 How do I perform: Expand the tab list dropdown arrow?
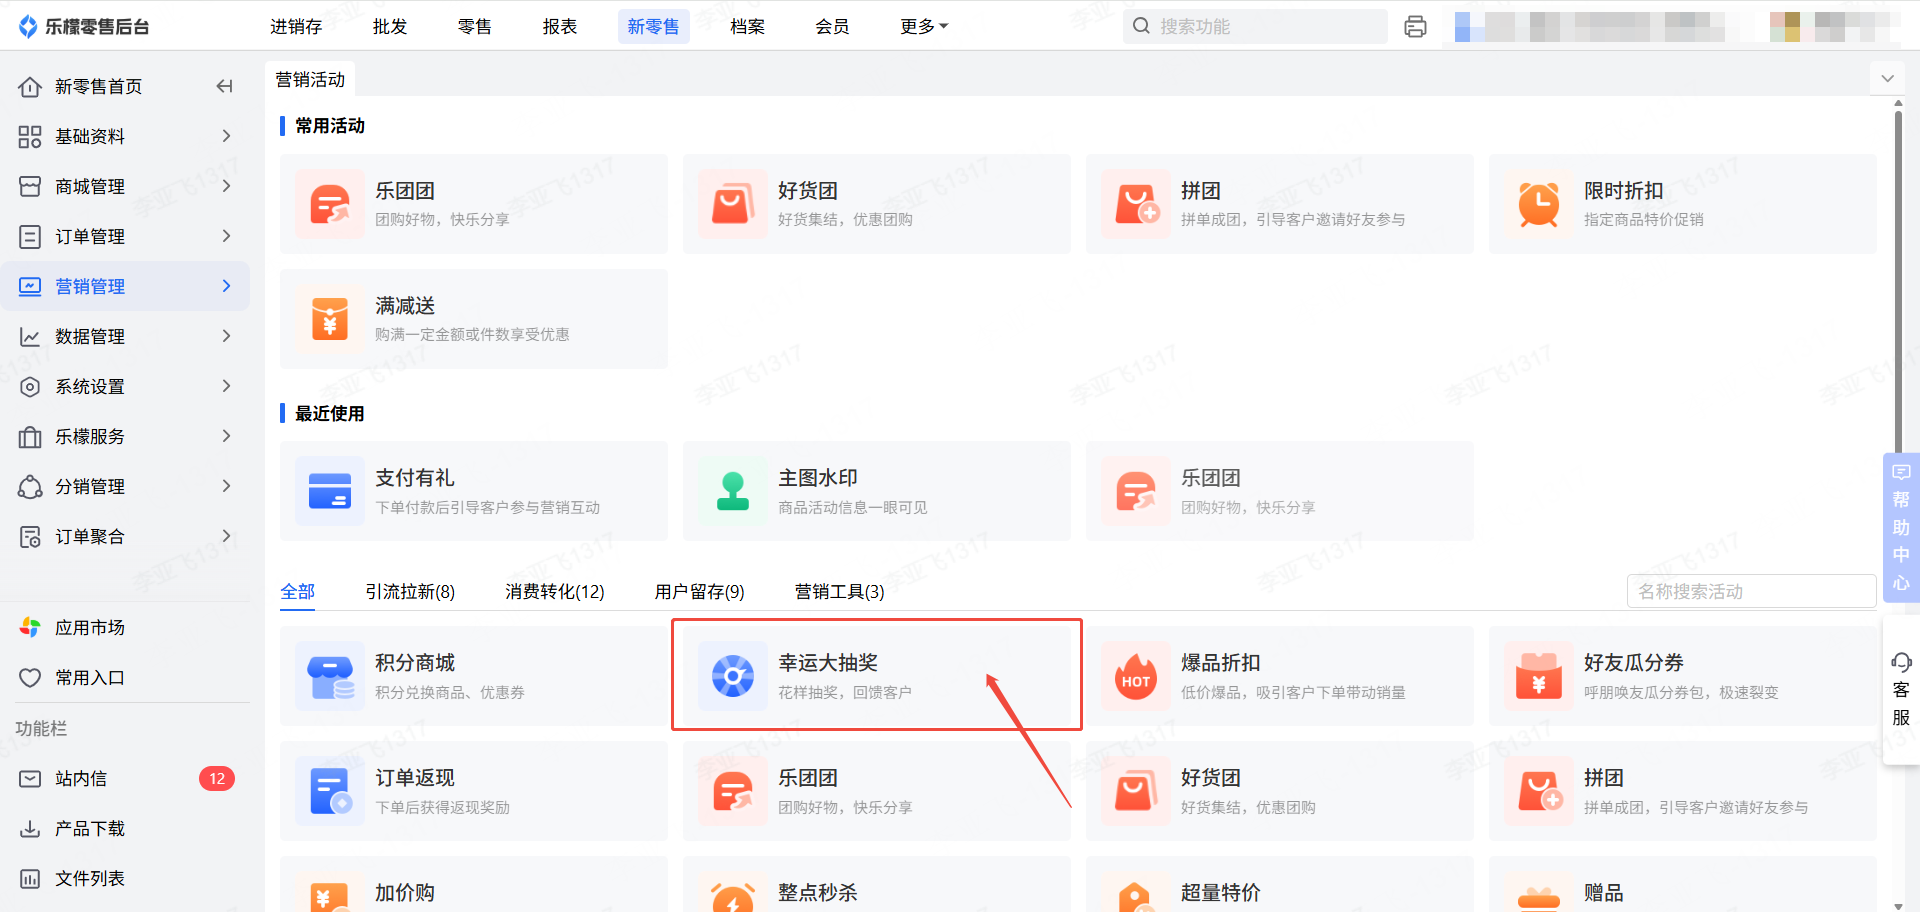1887,79
